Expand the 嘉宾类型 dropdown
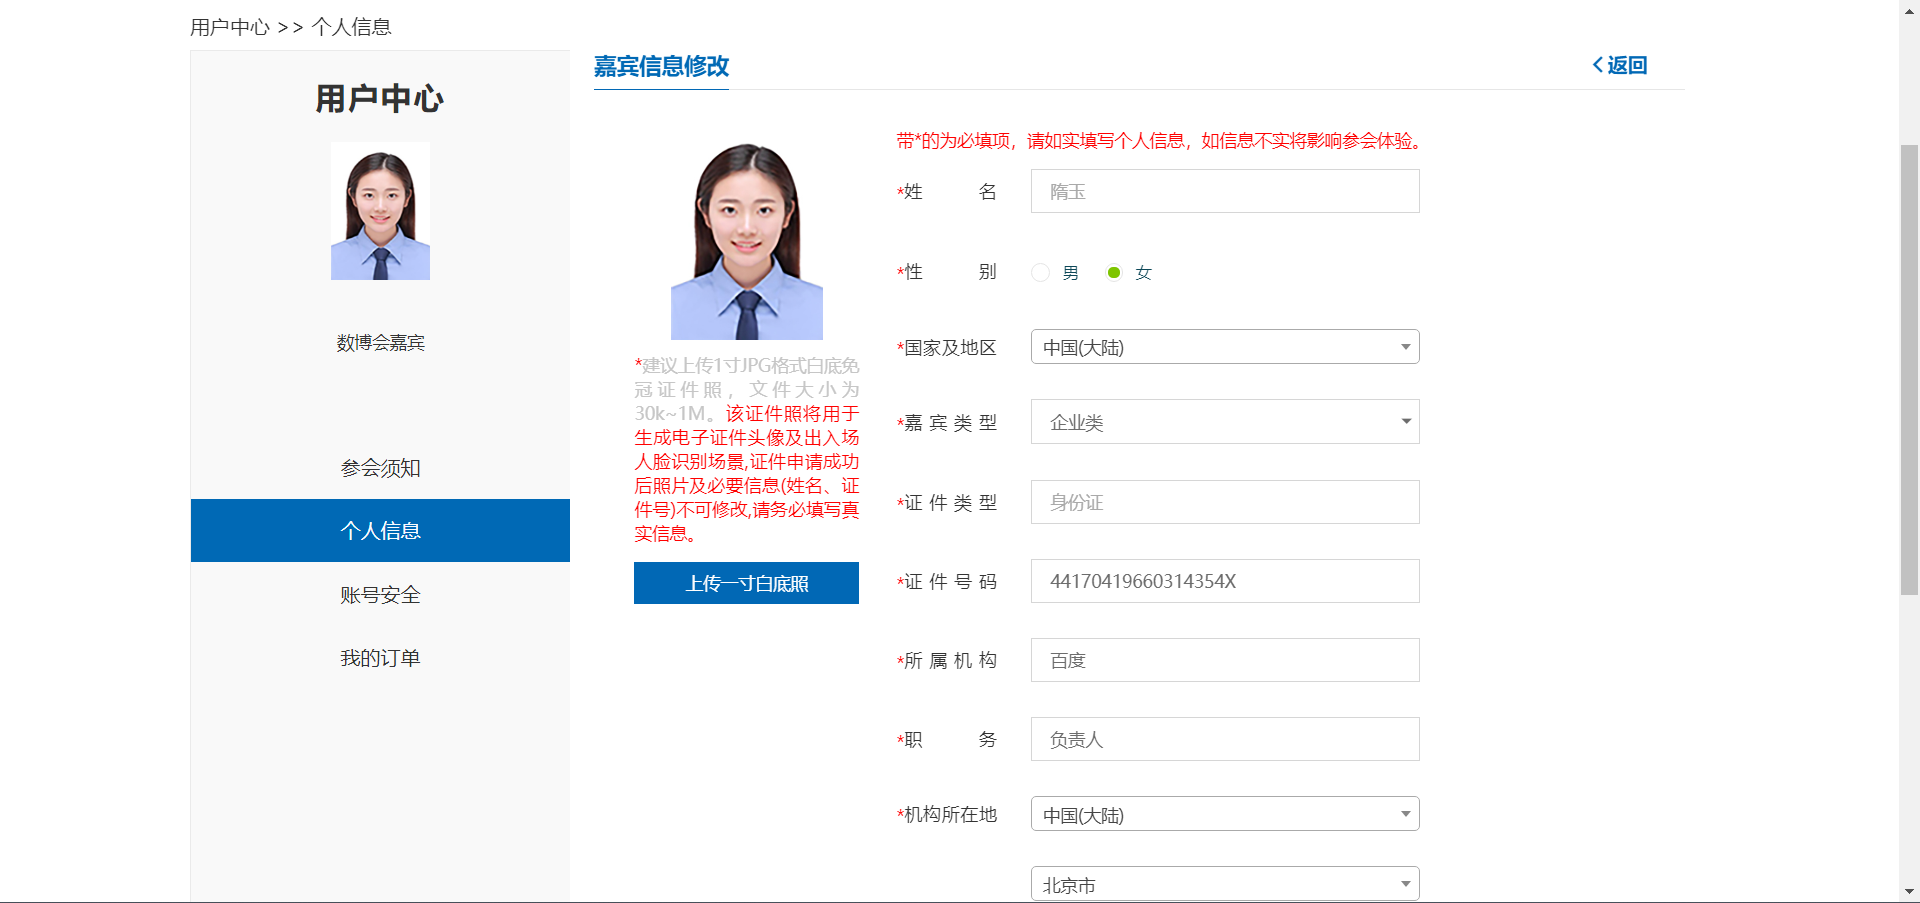Viewport: 1920px width, 903px height. [x=1224, y=422]
